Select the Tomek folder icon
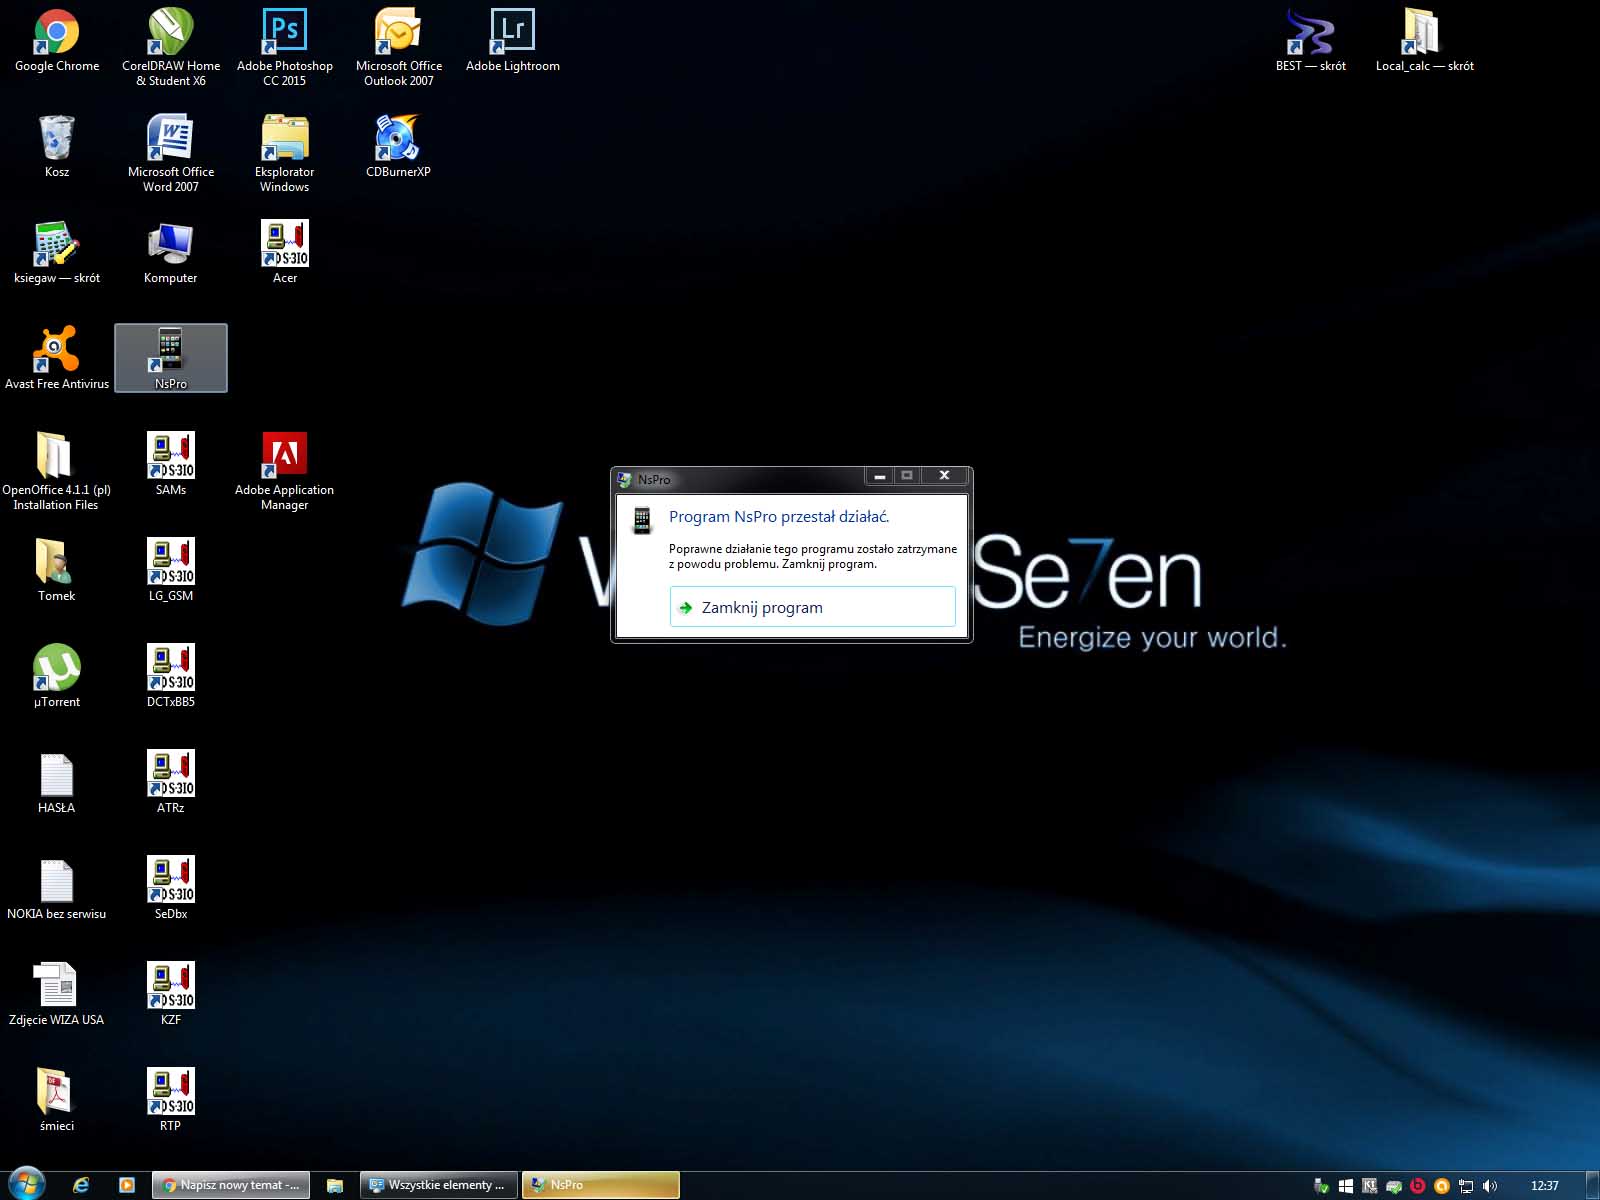 [57, 571]
